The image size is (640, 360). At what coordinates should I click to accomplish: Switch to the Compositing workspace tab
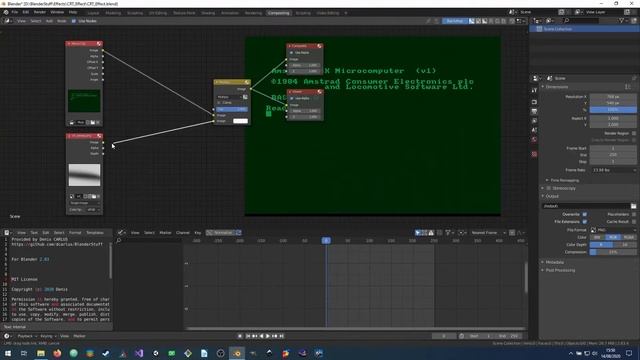click(279, 13)
